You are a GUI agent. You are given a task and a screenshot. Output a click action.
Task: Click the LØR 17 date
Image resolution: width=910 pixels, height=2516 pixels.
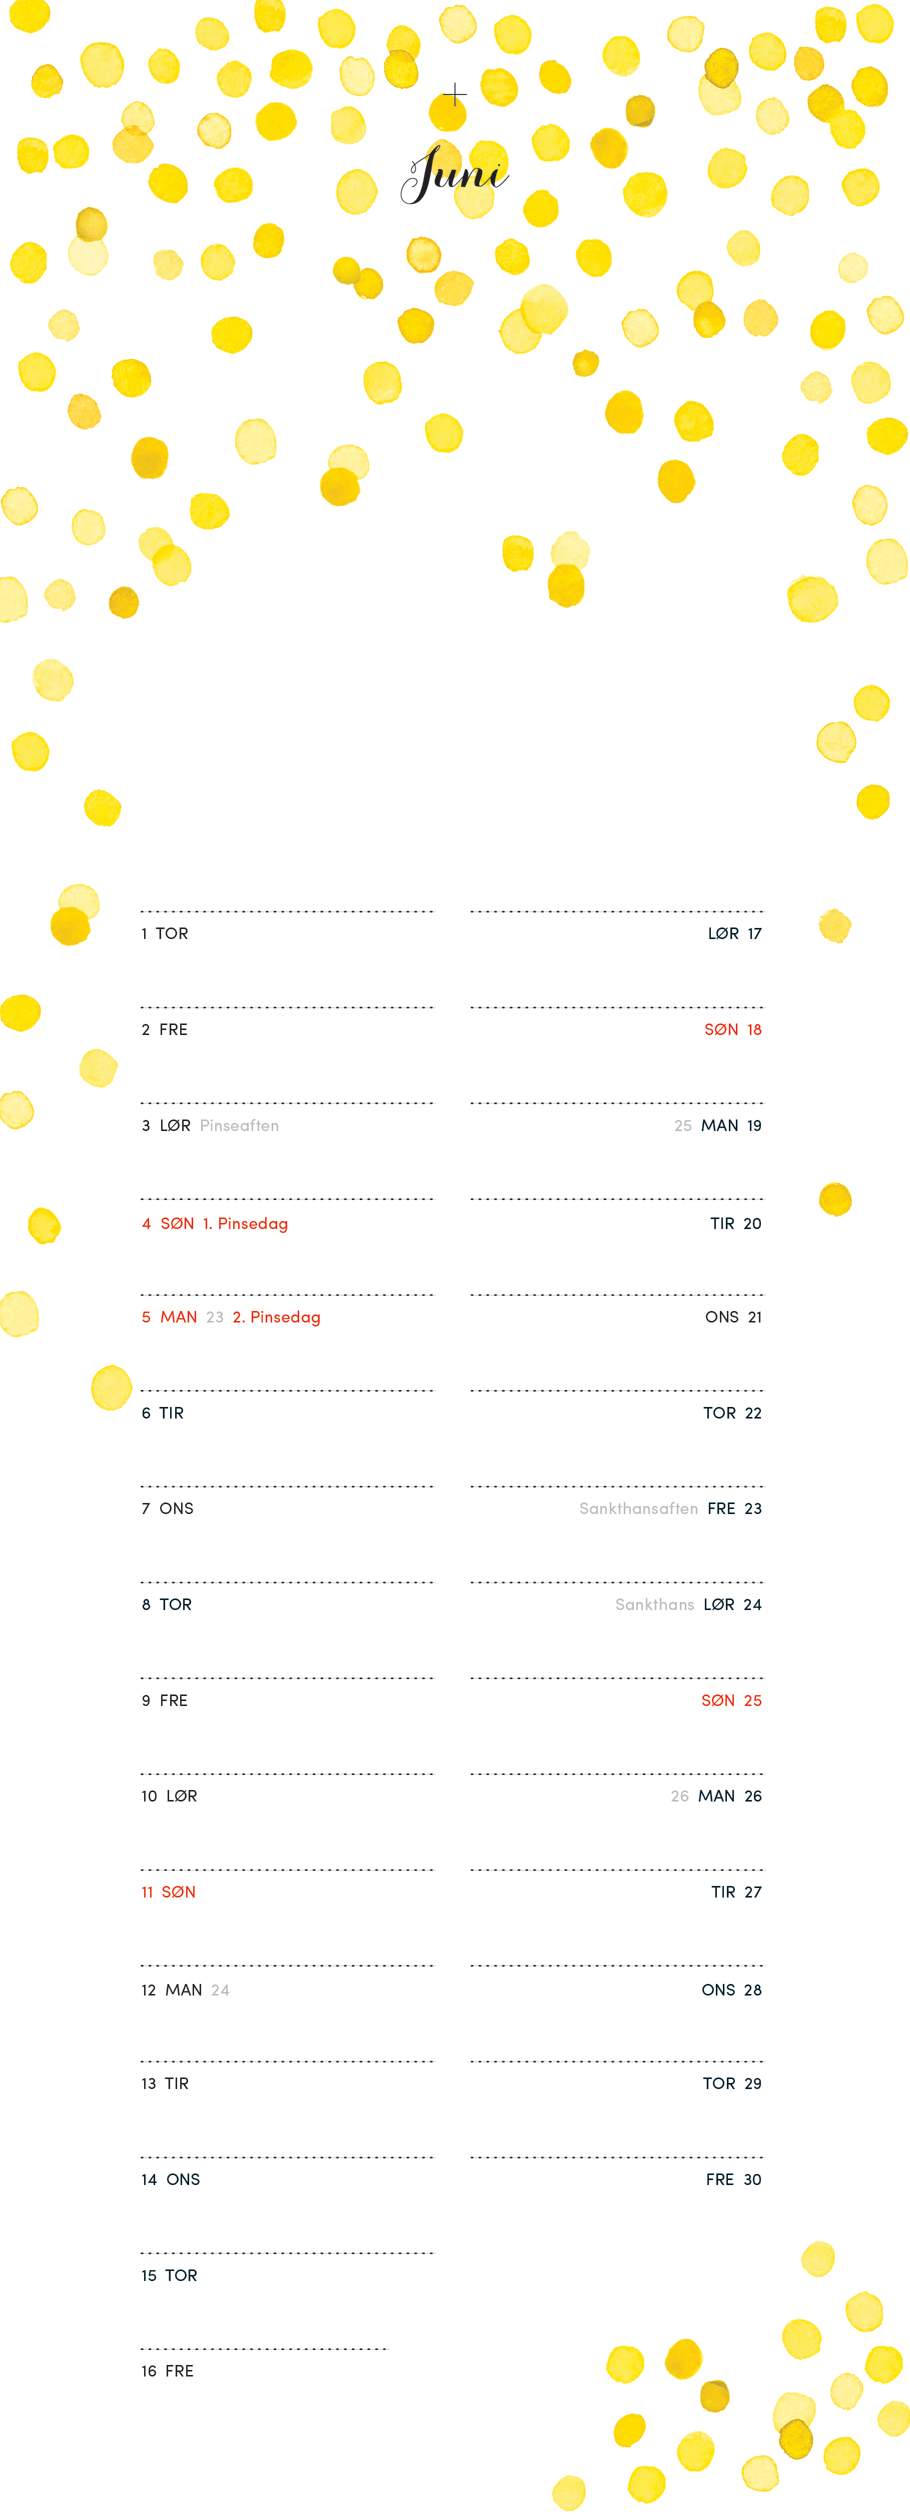(x=735, y=933)
